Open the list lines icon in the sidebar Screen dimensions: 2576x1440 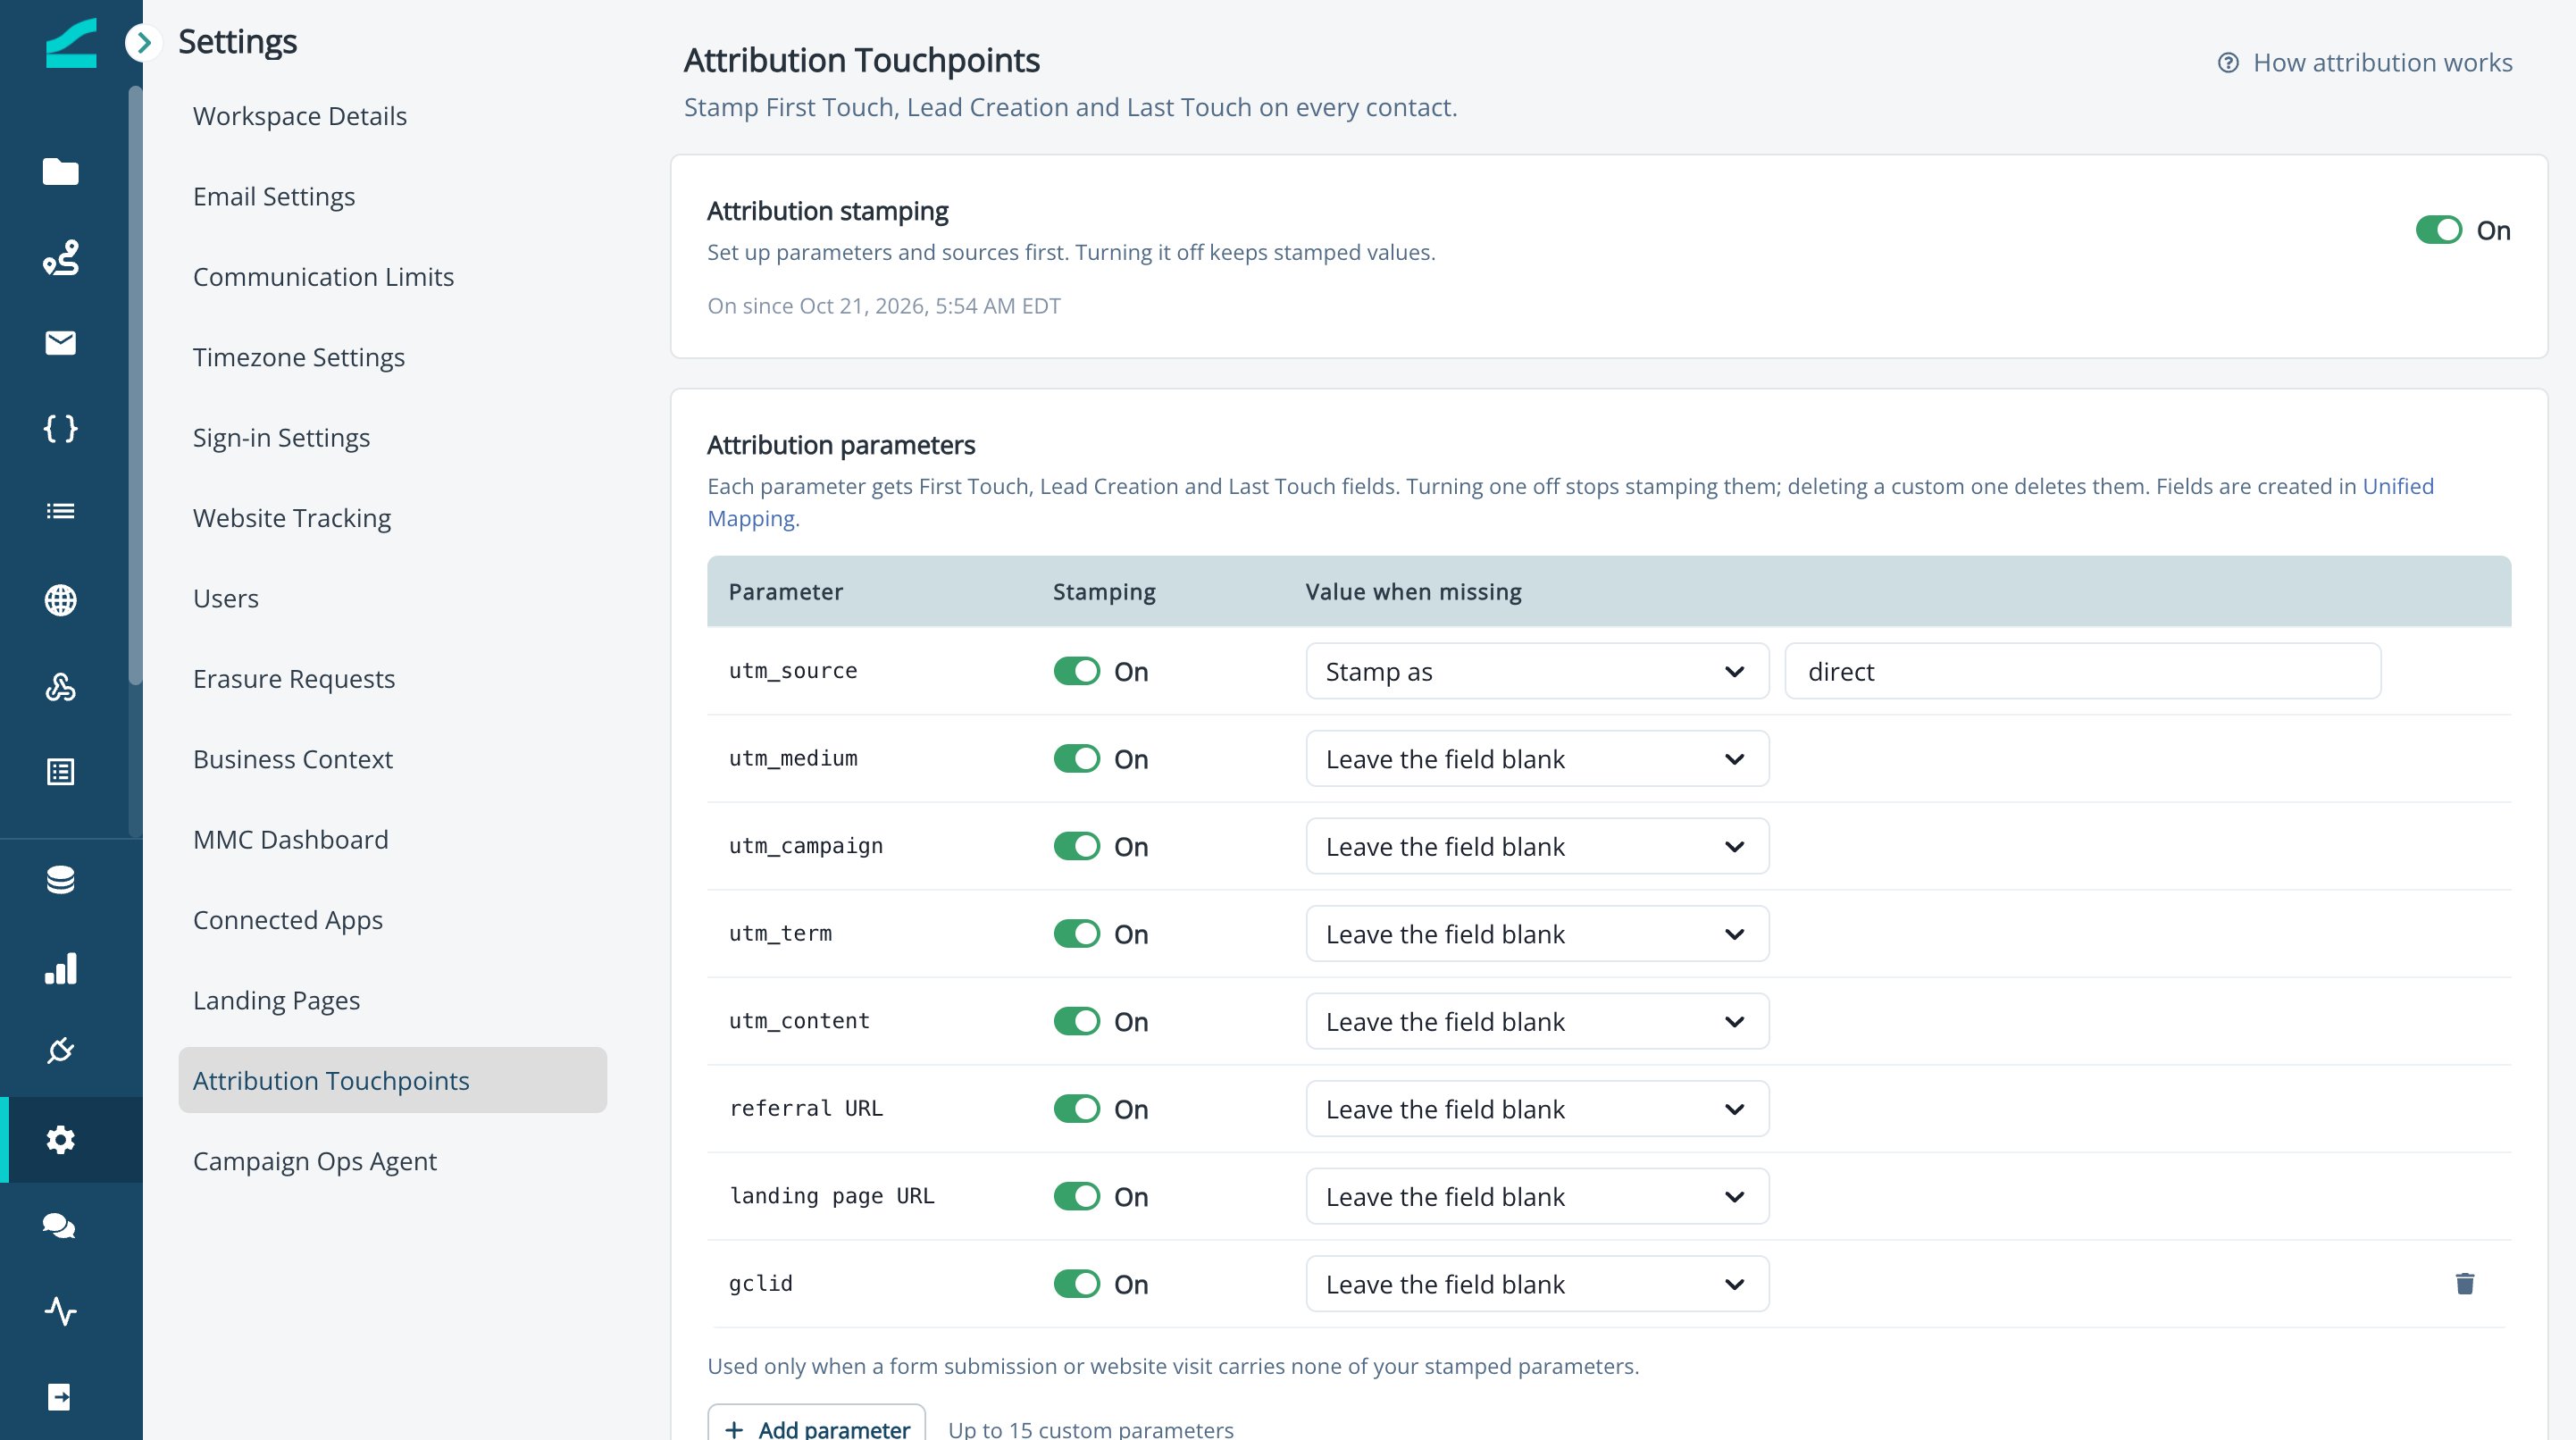pos(61,511)
